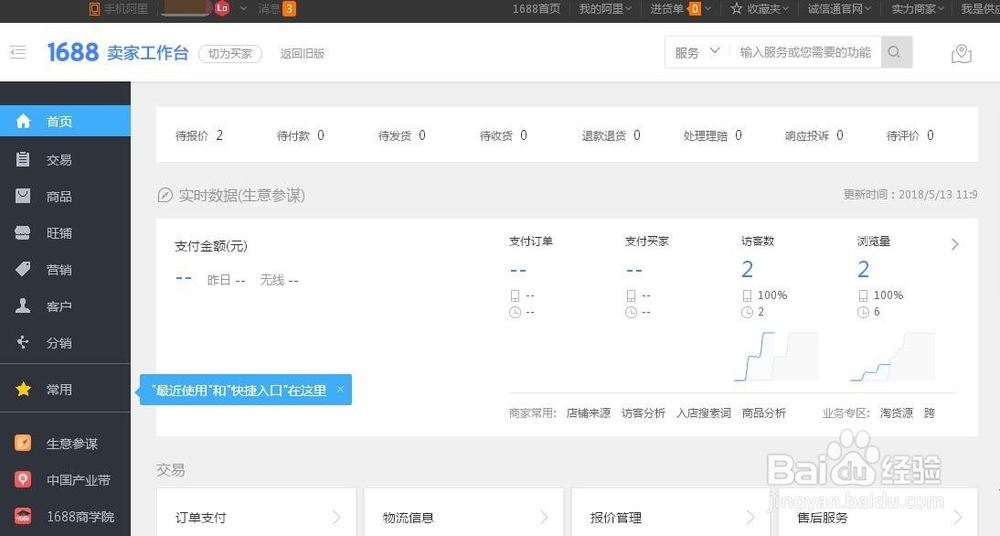Click the star icon beside 收藏夹
Image resolution: width=1000 pixels, height=536 pixels.
[x=737, y=8]
